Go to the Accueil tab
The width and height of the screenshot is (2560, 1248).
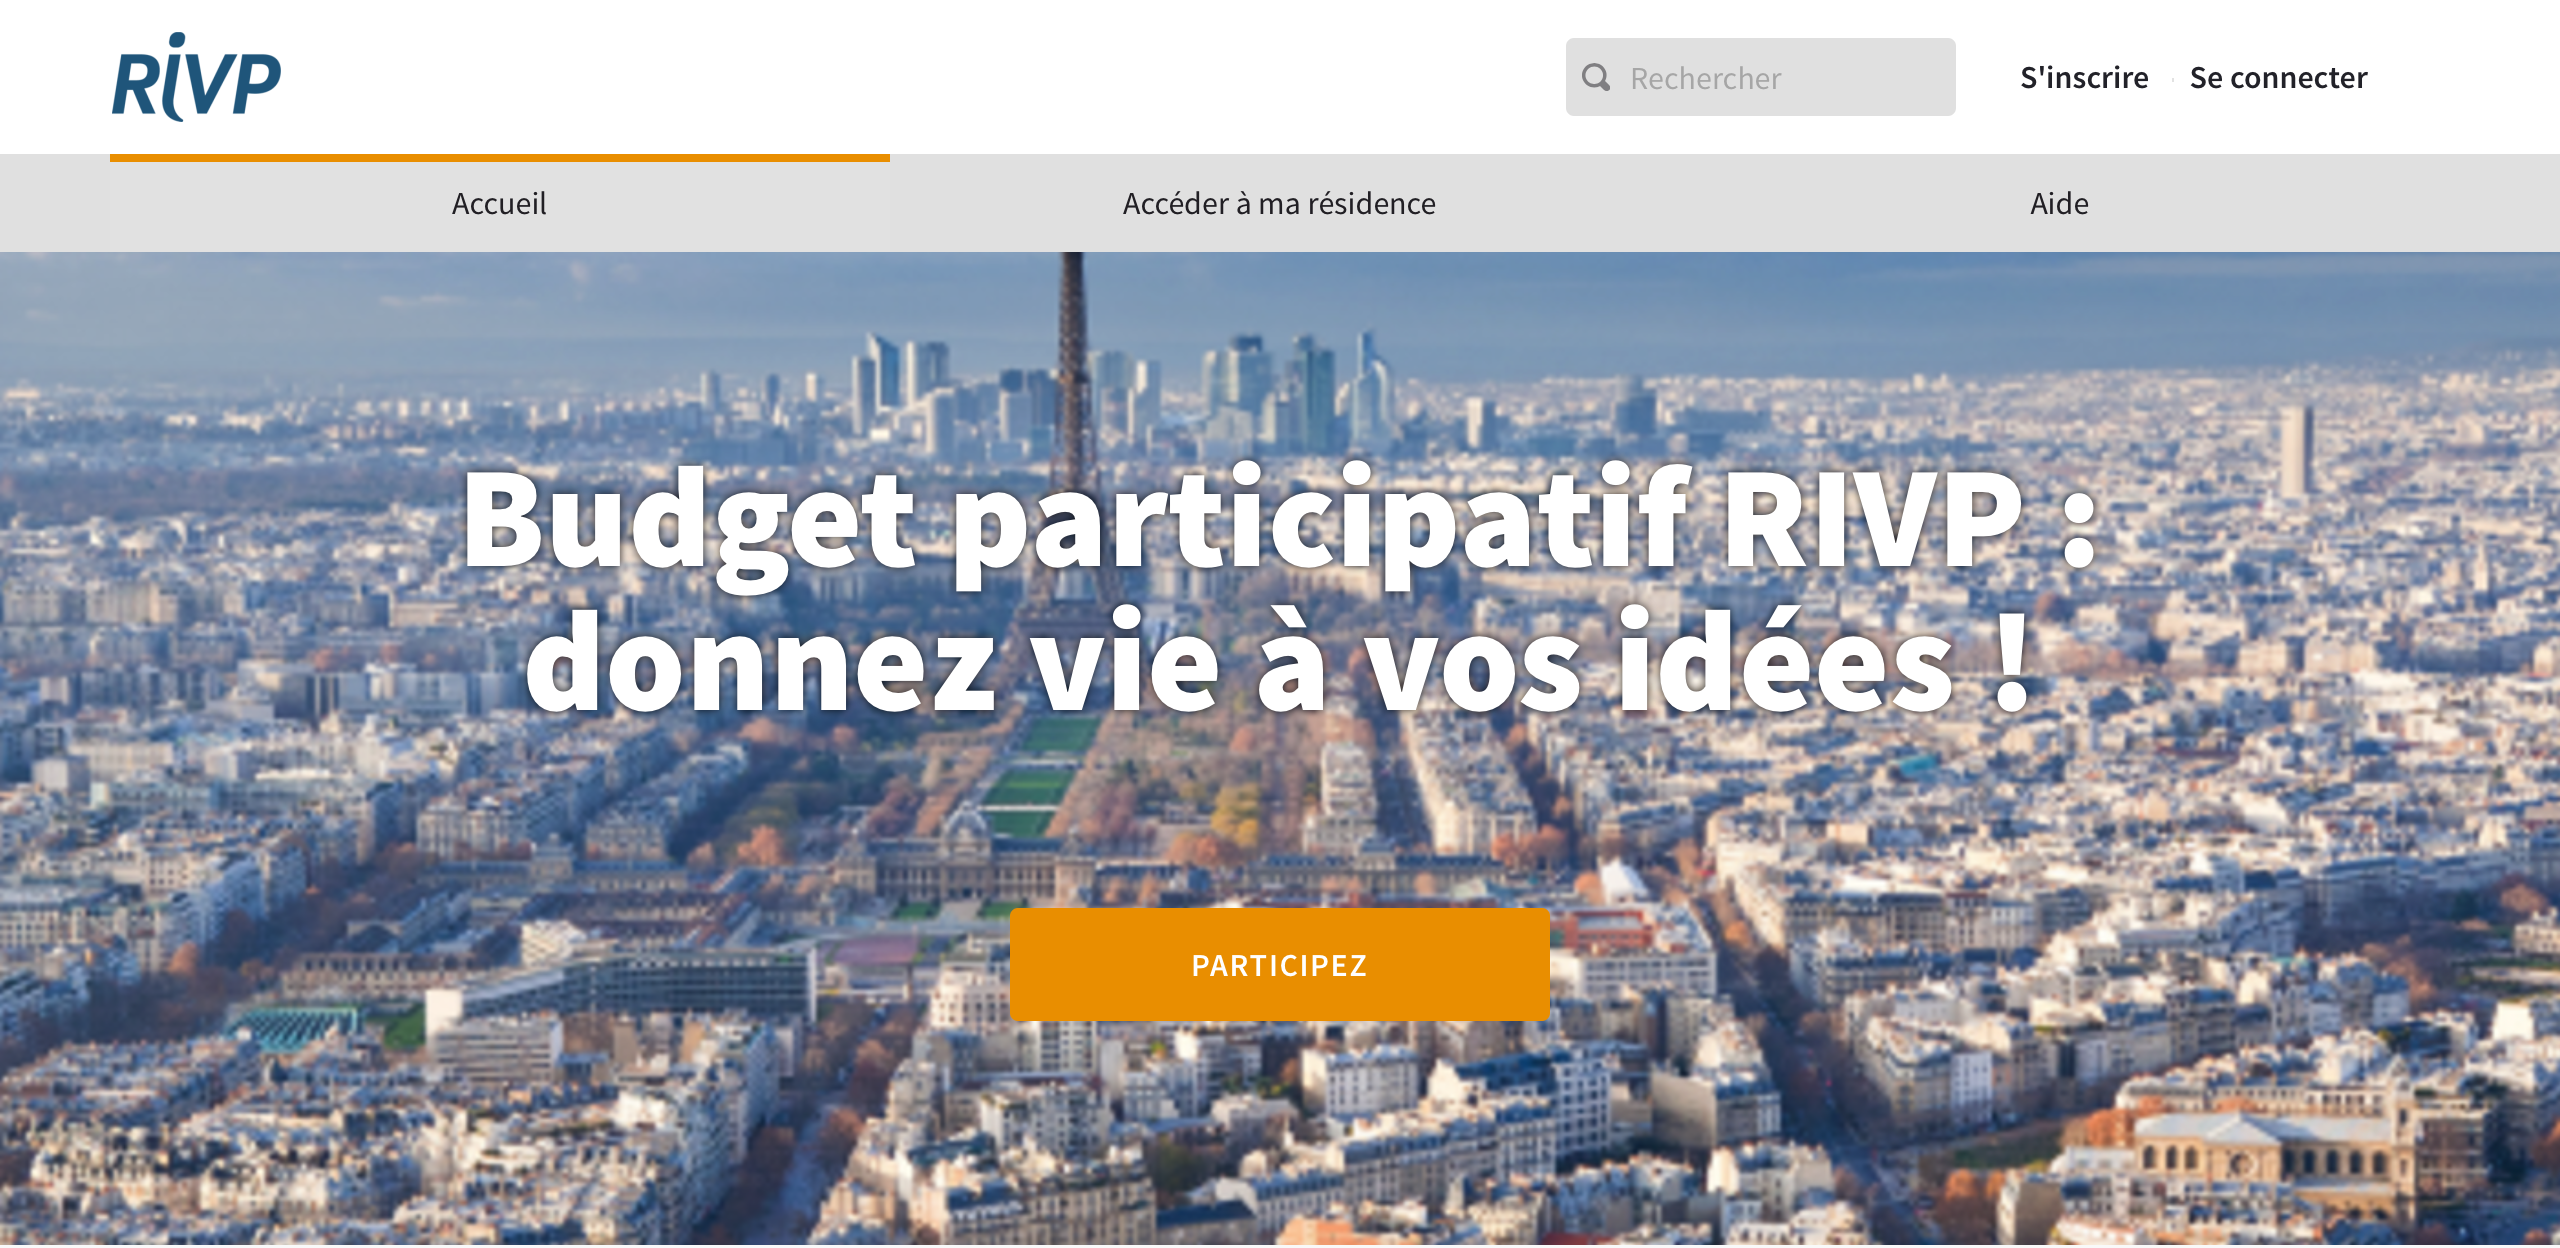pyautogui.click(x=499, y=203)
